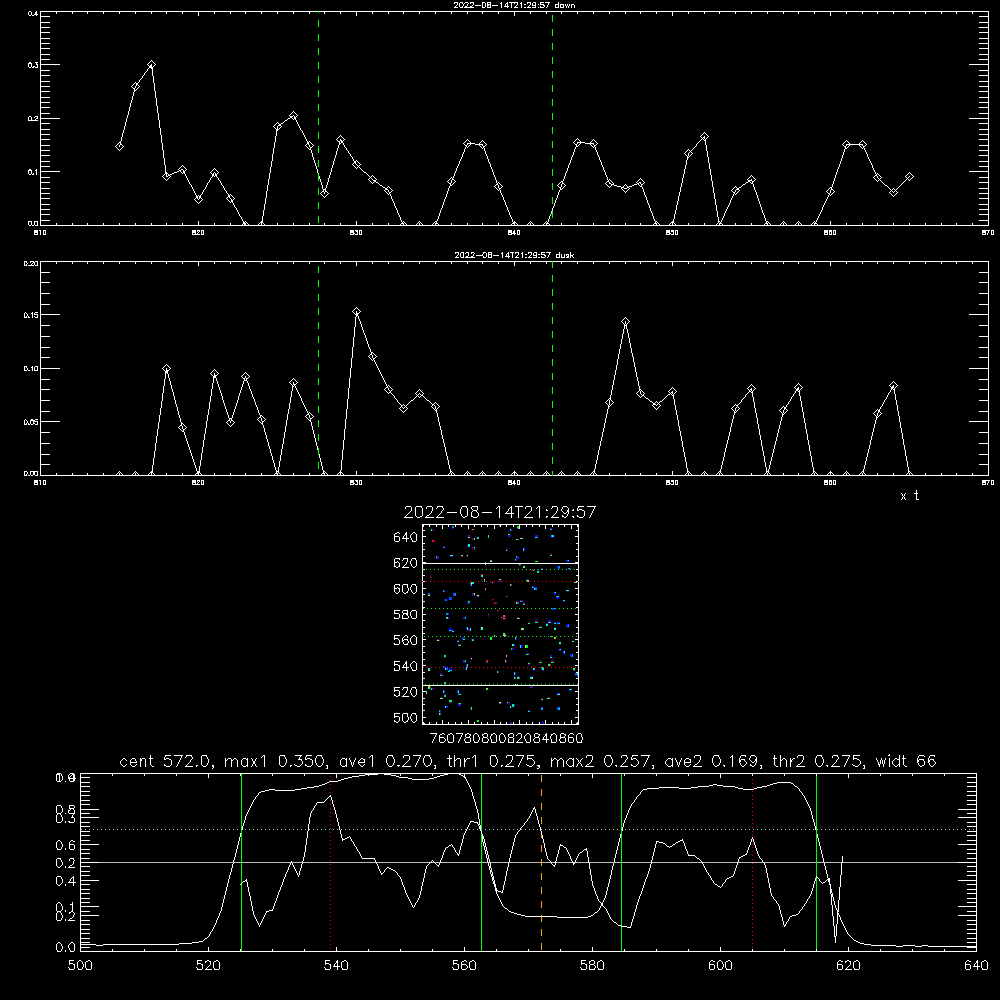Viewport: 1000px width, 1000px height.
Task: Click the "580" y-axis label of the scatter image
Action: pos(406,615)
